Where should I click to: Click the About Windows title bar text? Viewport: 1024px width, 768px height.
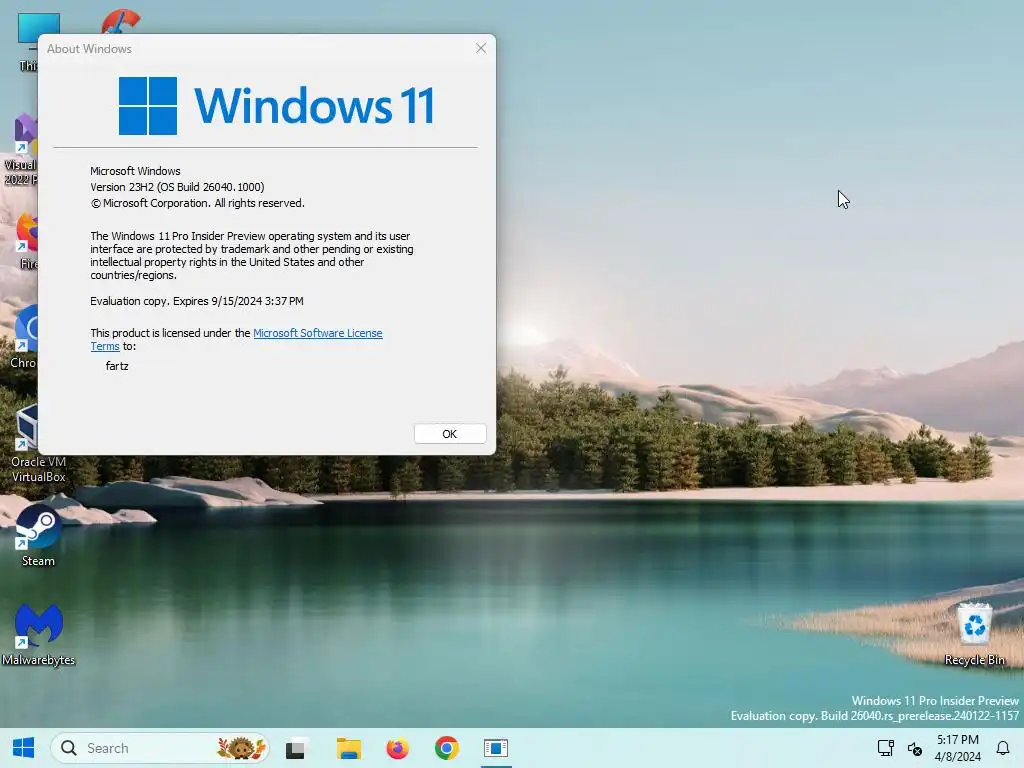(x=89, y=49)
